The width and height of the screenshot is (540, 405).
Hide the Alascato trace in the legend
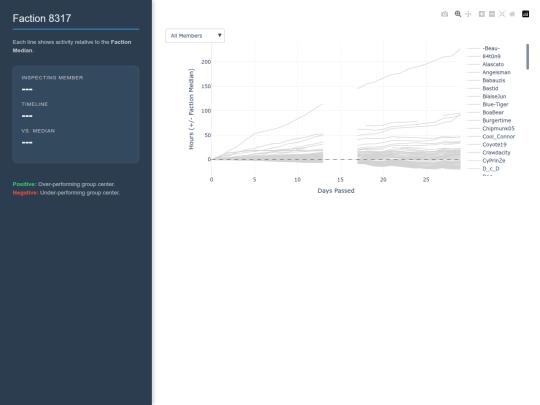(493, 64)
